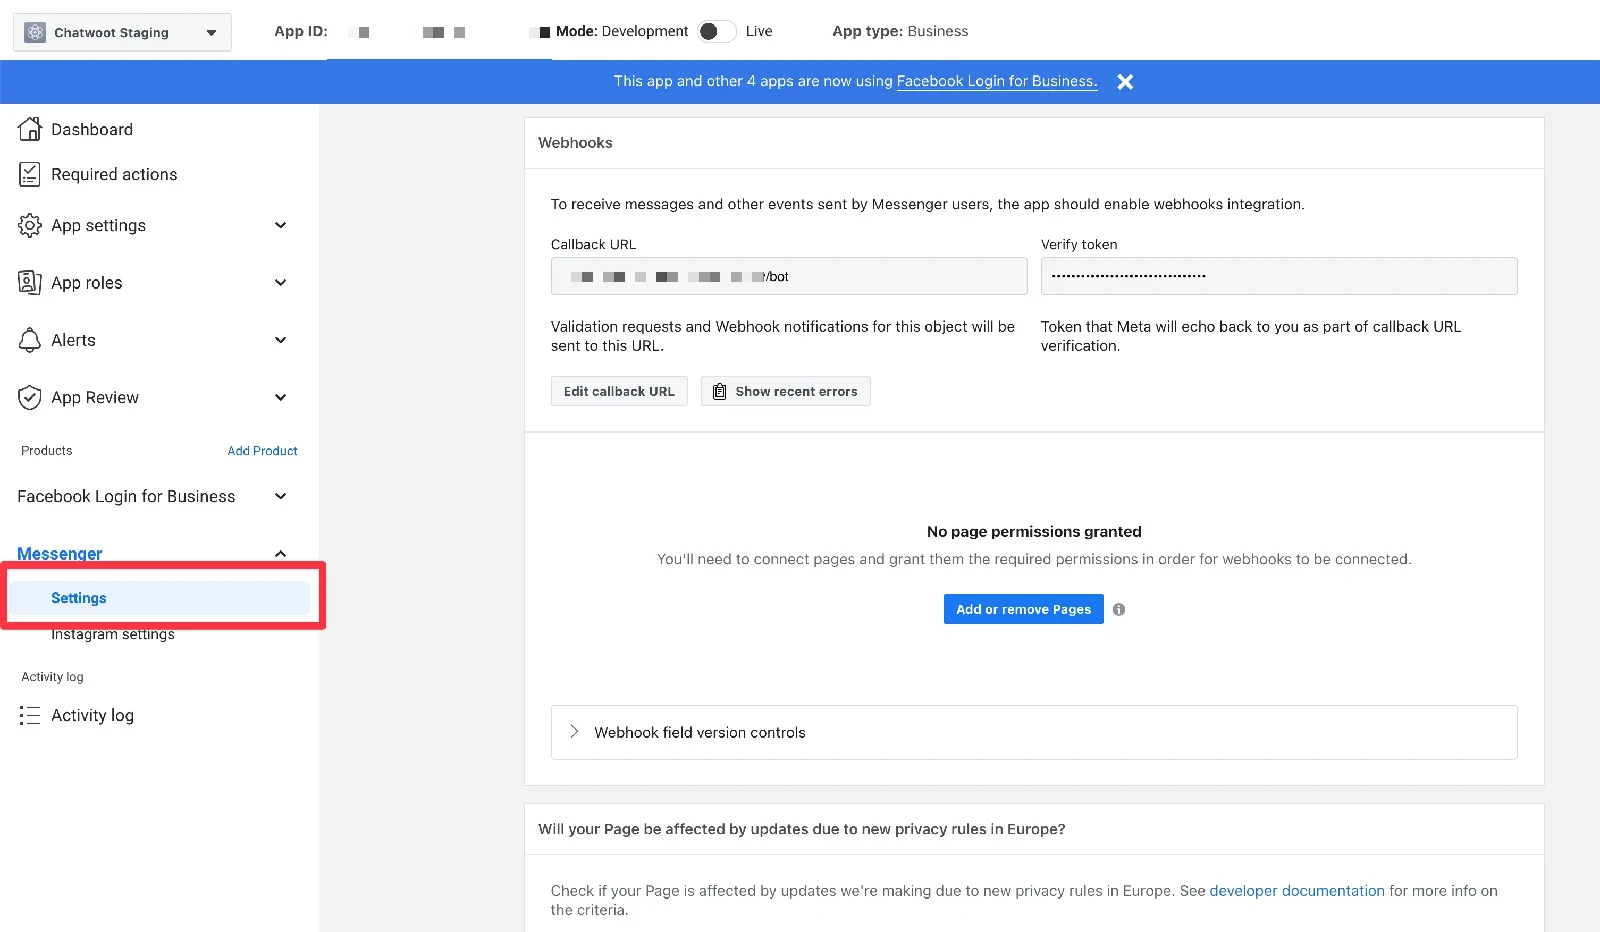Click the Dashboard home icon

pyautogui.click(x=30, y=129)
